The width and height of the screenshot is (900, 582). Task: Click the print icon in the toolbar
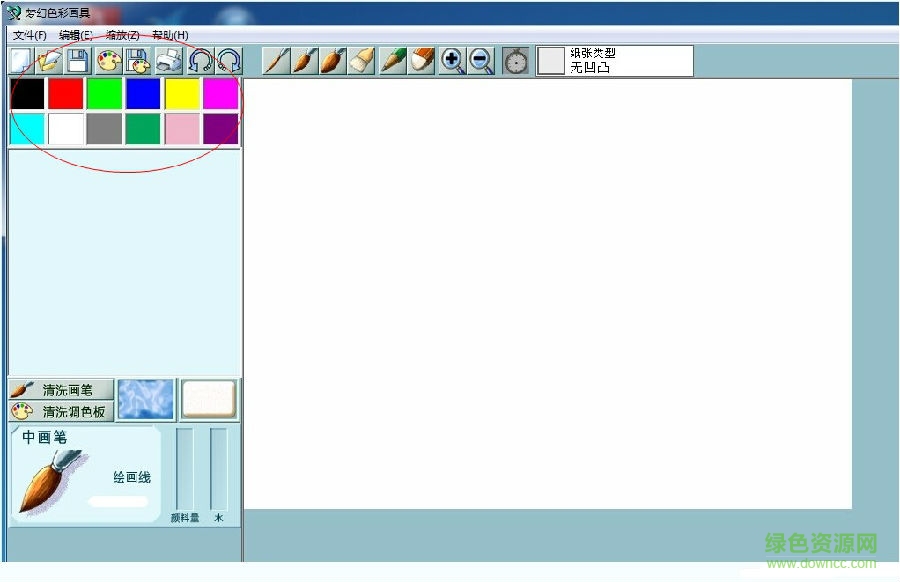pos(169,61)
